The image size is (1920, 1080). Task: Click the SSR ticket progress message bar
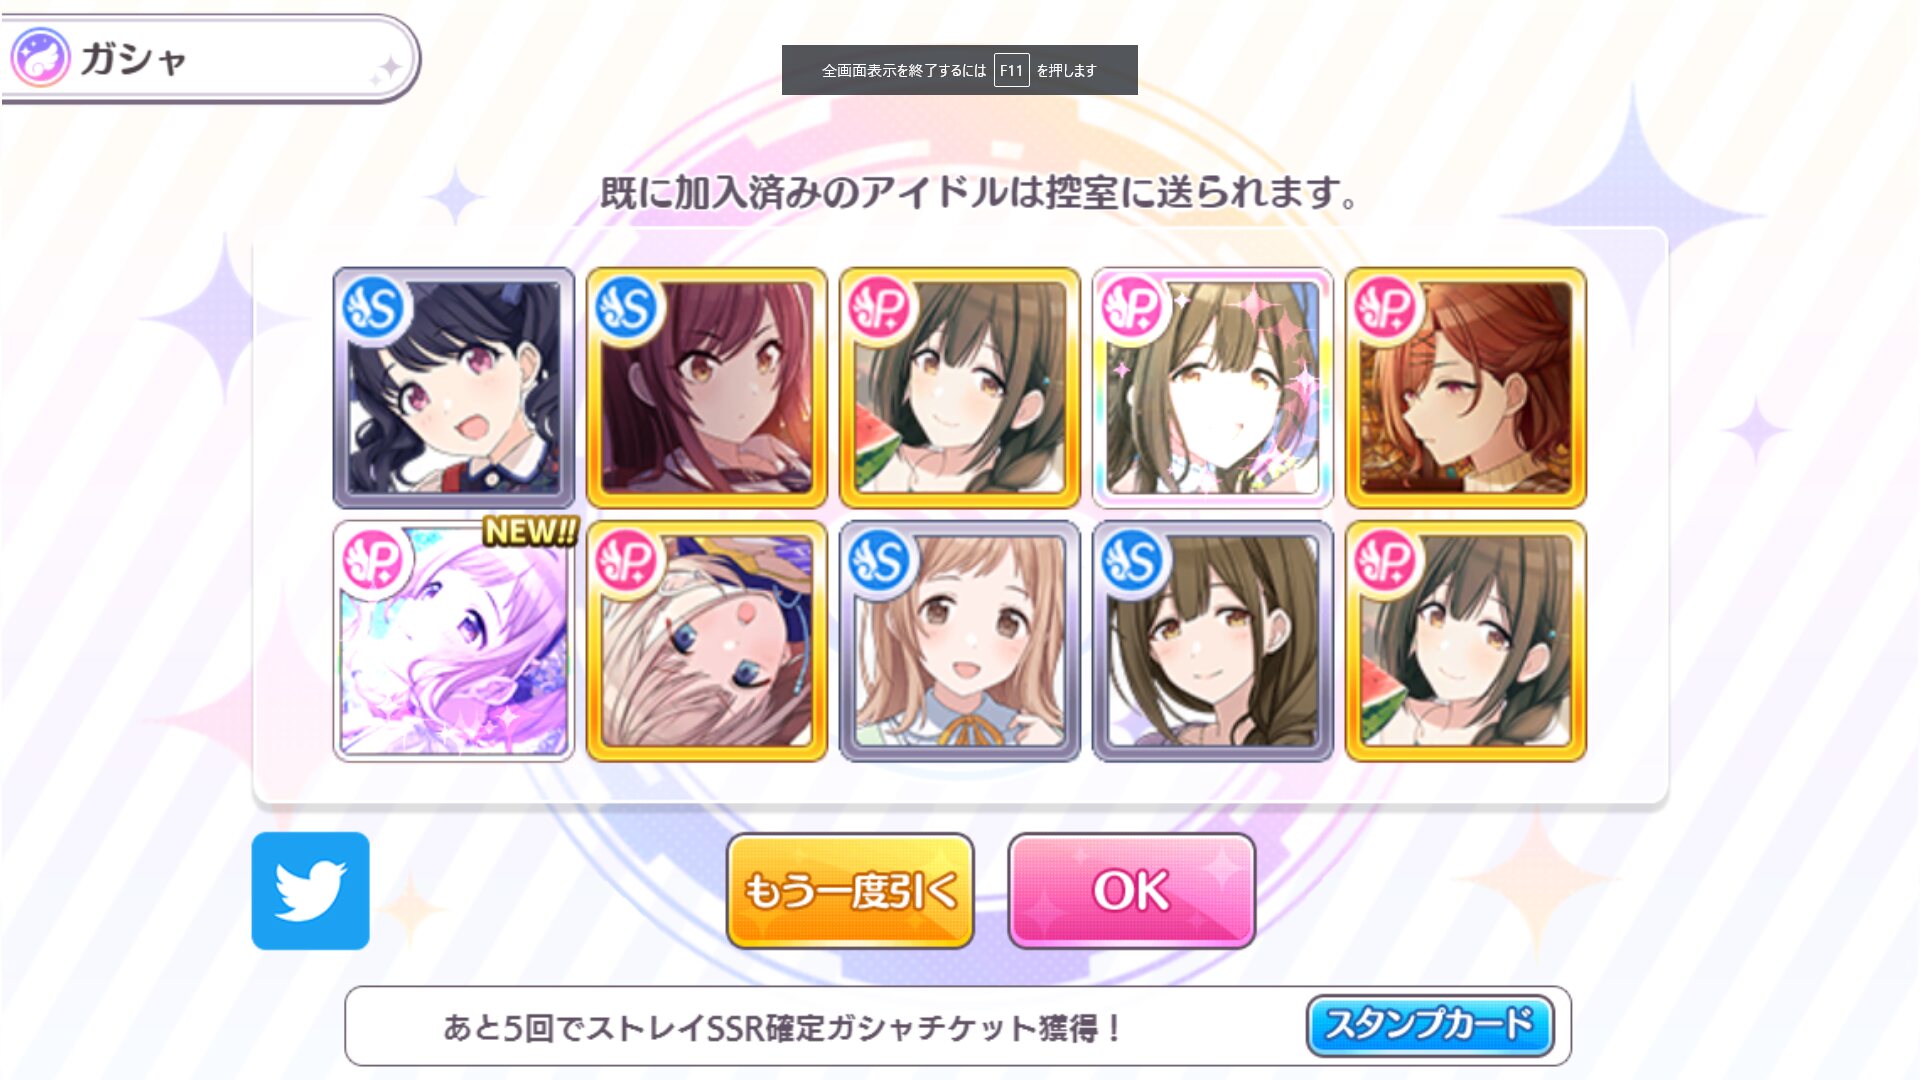pos(958,1026)
